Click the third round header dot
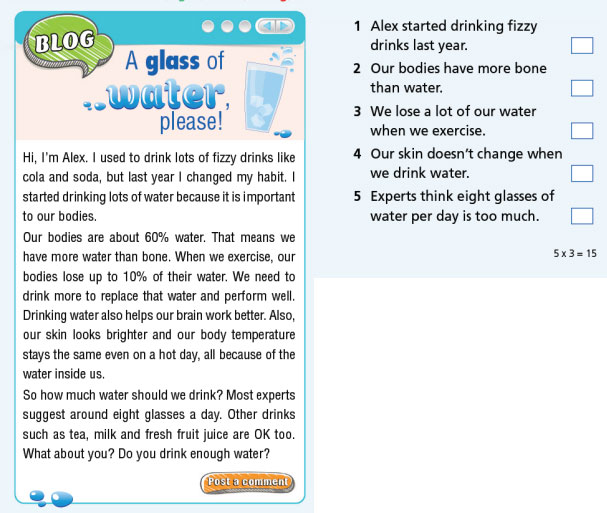Viewport: 607px width, 513px height. coord(245,26)
